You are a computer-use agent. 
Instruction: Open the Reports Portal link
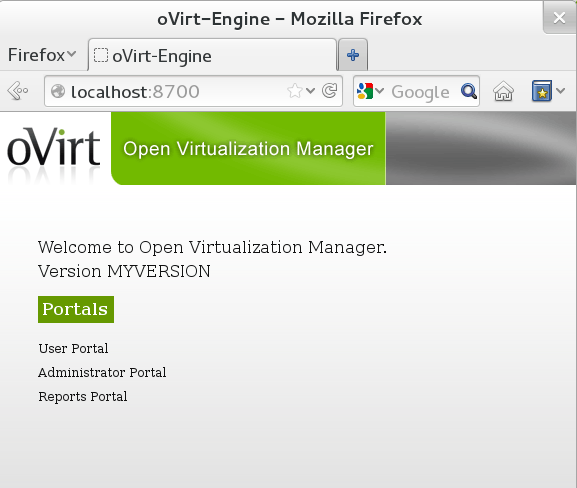click(x=83, y=397)
